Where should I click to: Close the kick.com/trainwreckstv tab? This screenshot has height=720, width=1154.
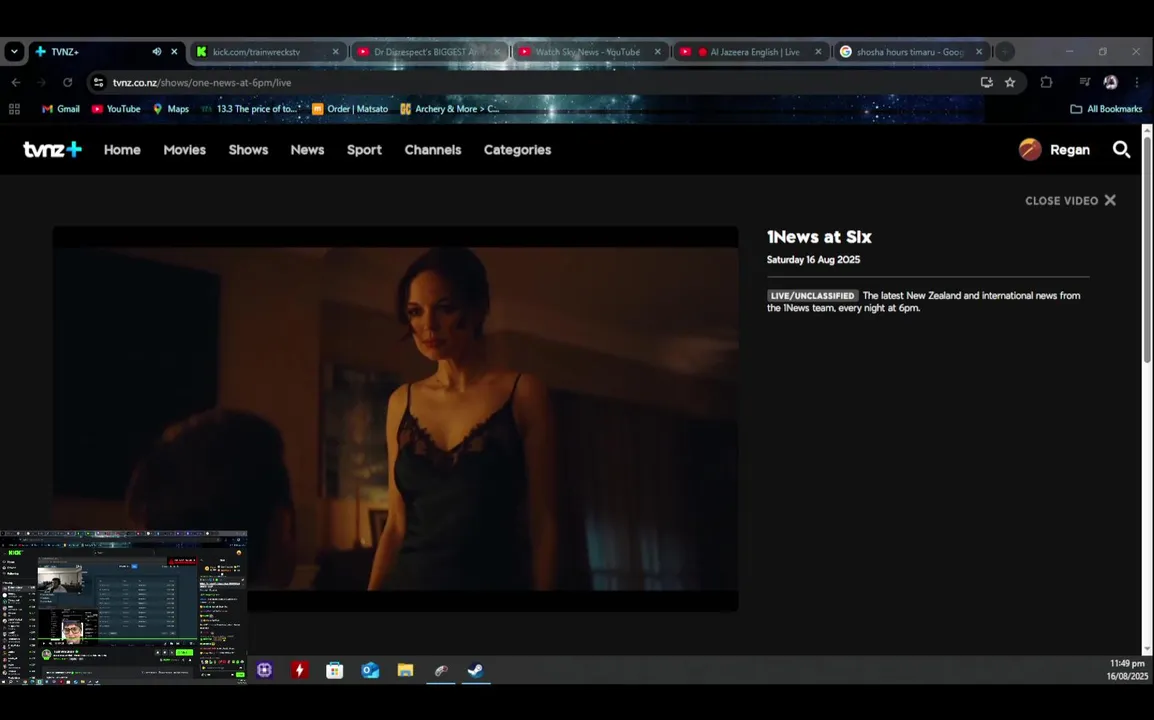pos(336,52)
